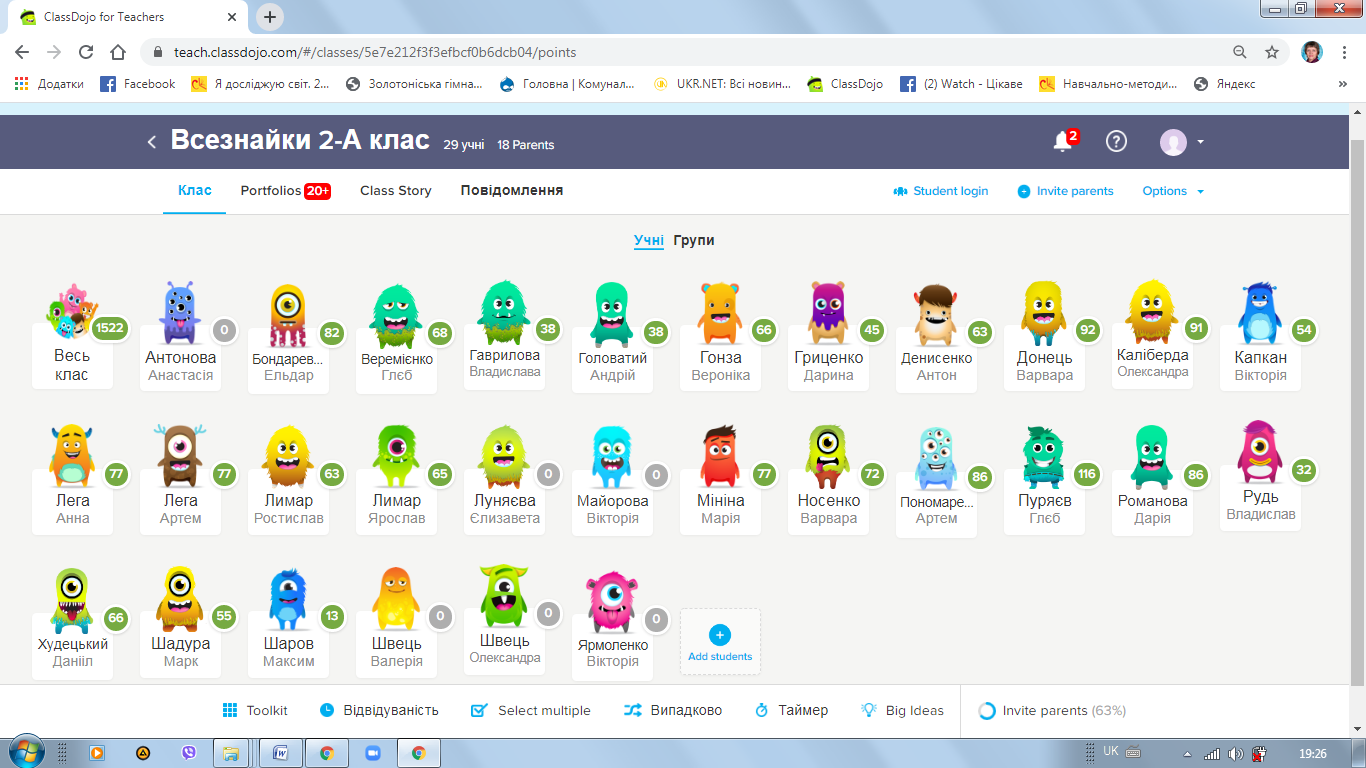This screenshot has width=1366, height=768.
Task: Switch to the Групи view
Action: (x=694, y=240)
